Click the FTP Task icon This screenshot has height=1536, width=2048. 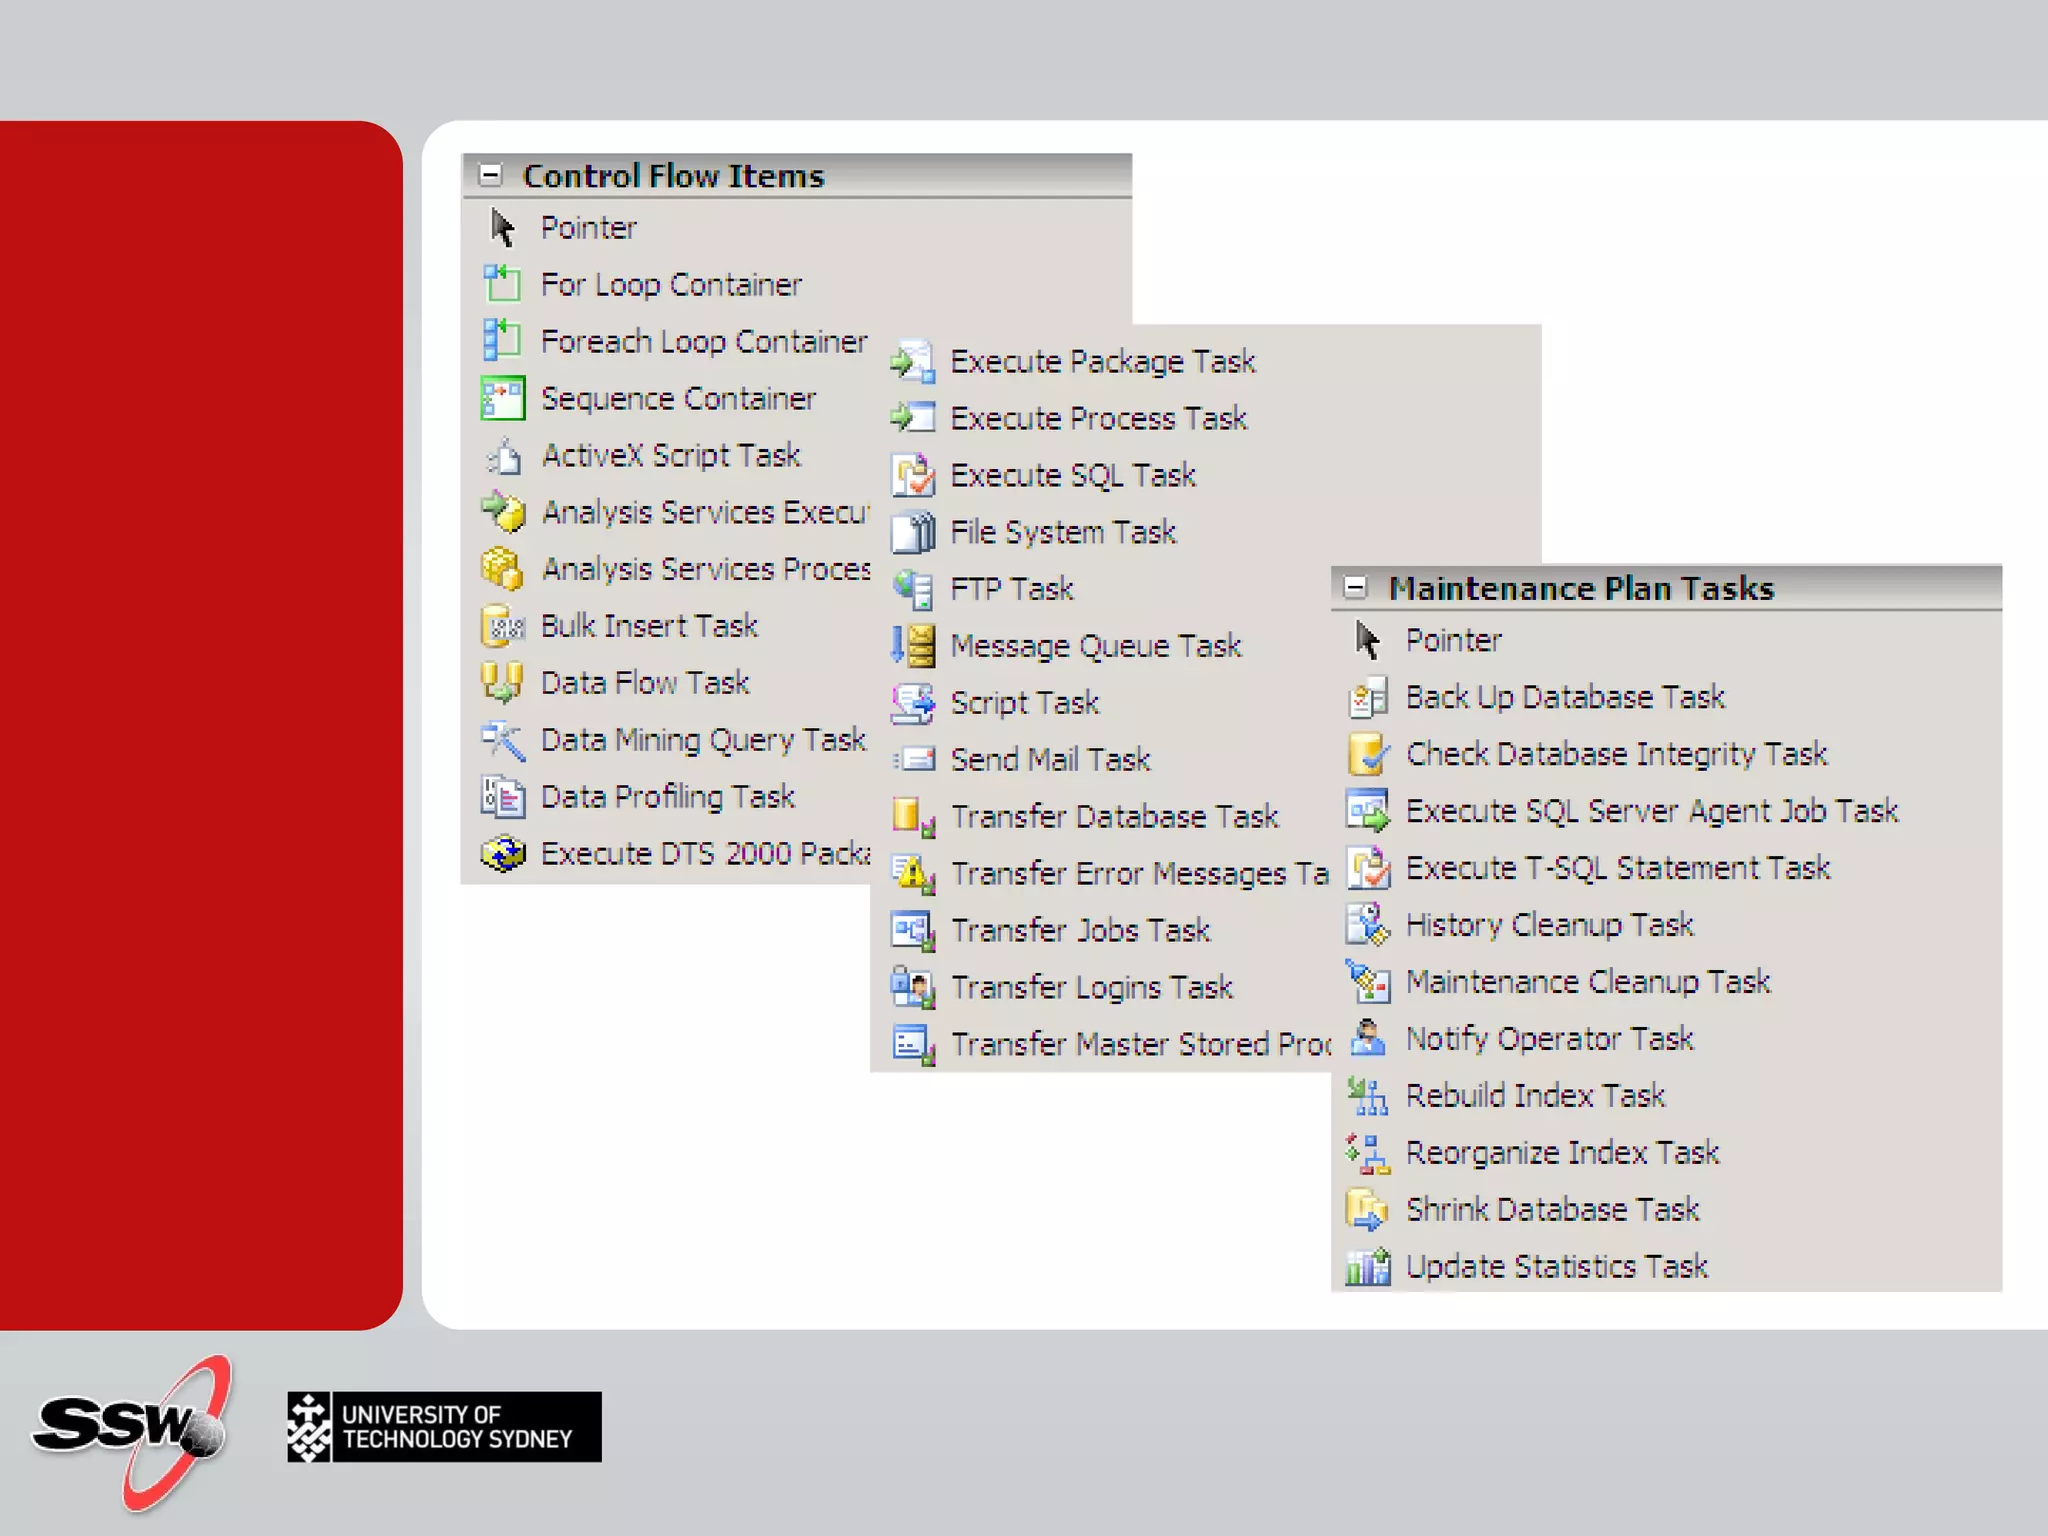coord(912,589)
